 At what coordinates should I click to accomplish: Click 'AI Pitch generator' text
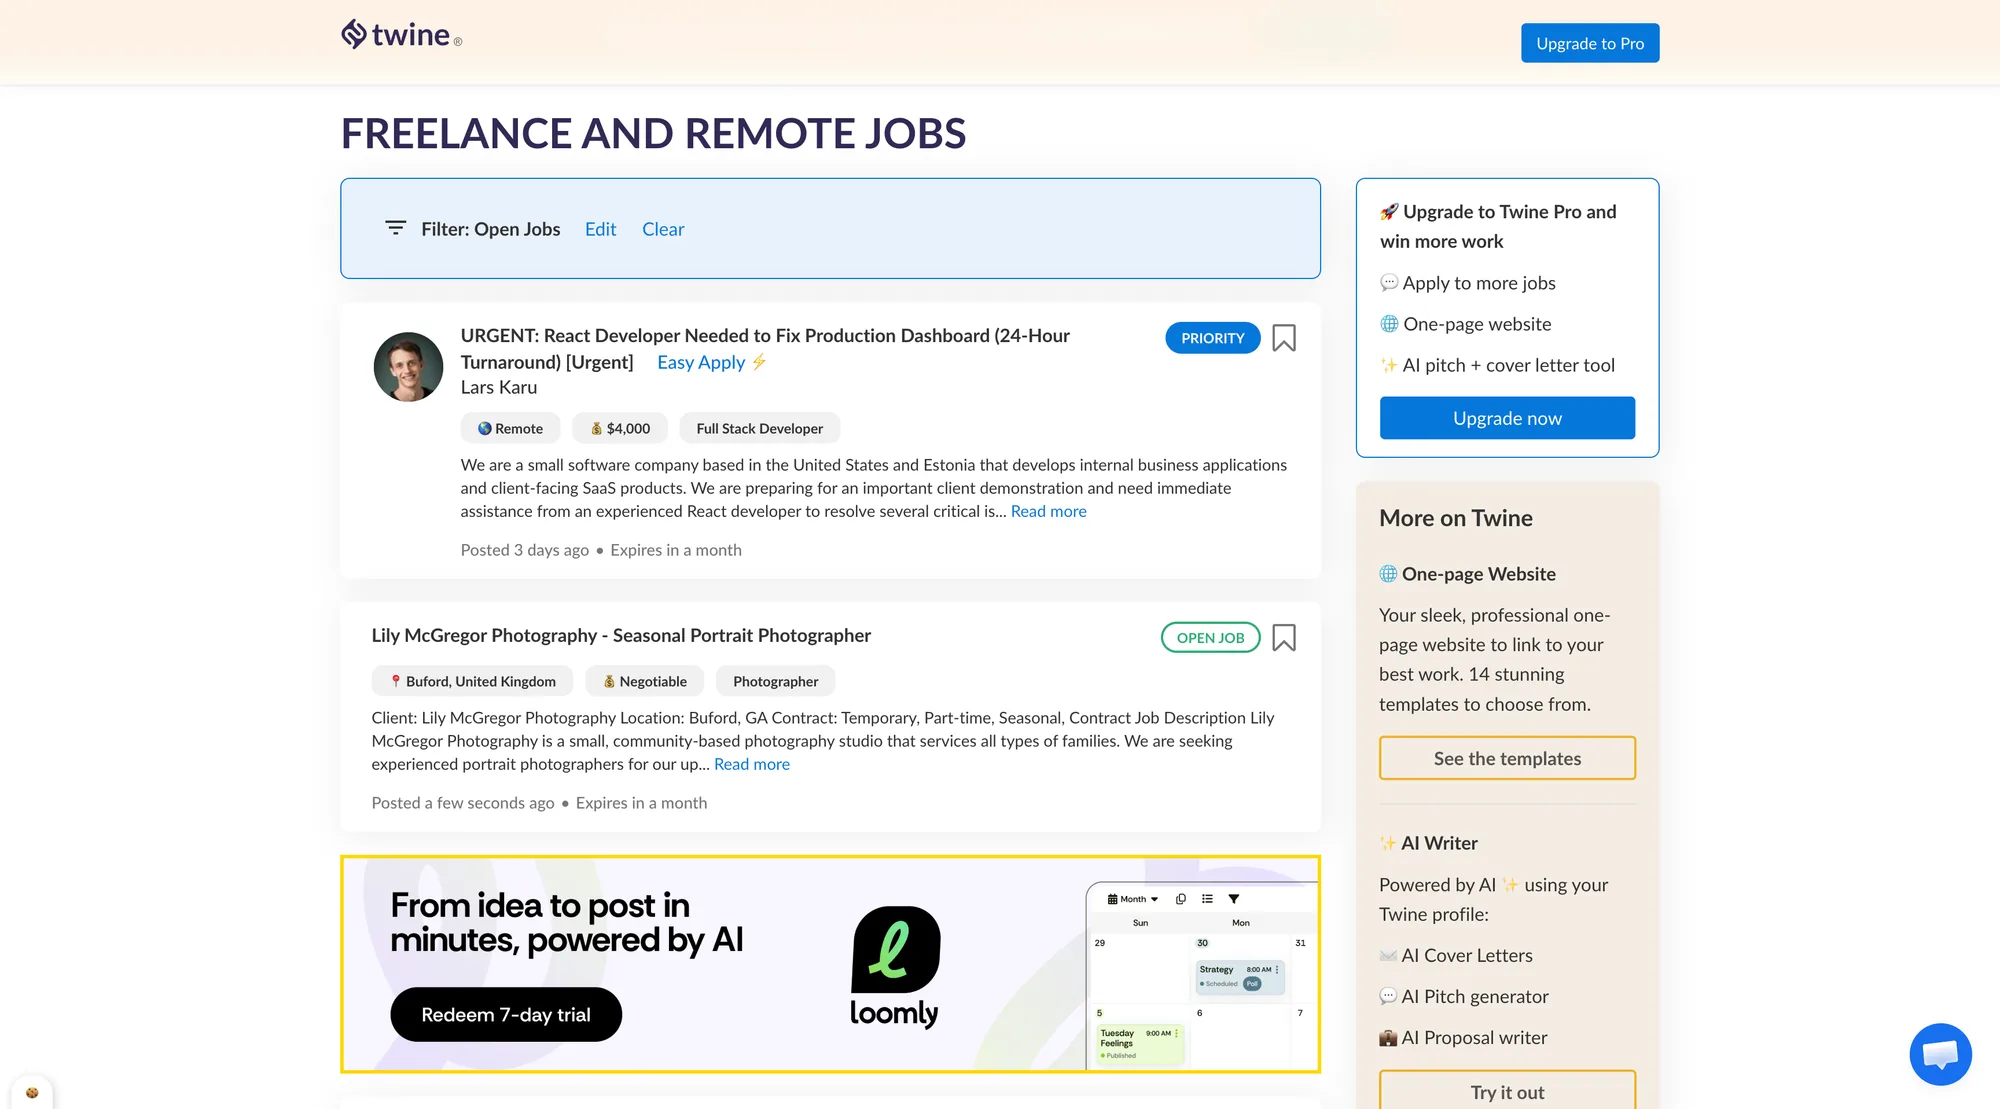point(1475,996)
